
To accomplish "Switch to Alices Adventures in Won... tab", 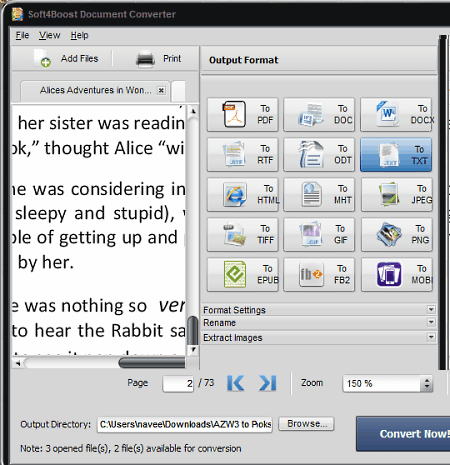I will point(95,90).
